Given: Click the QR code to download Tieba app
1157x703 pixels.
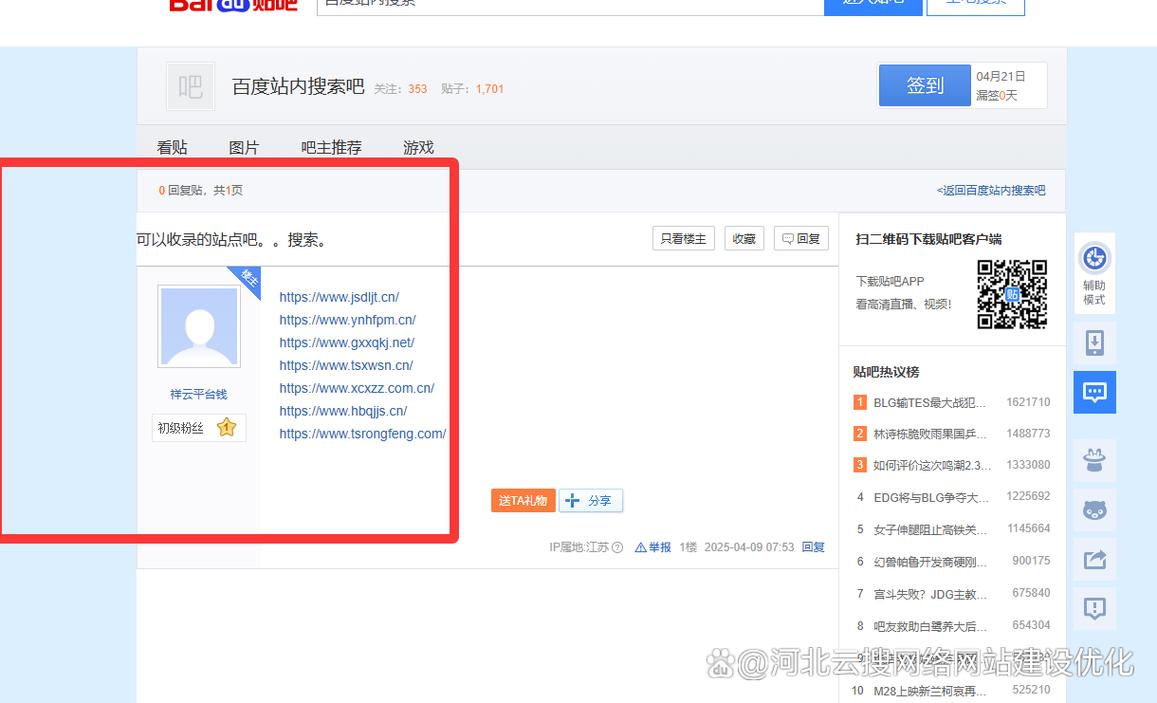Looking at the screenshot, I should coord(1011,293).
